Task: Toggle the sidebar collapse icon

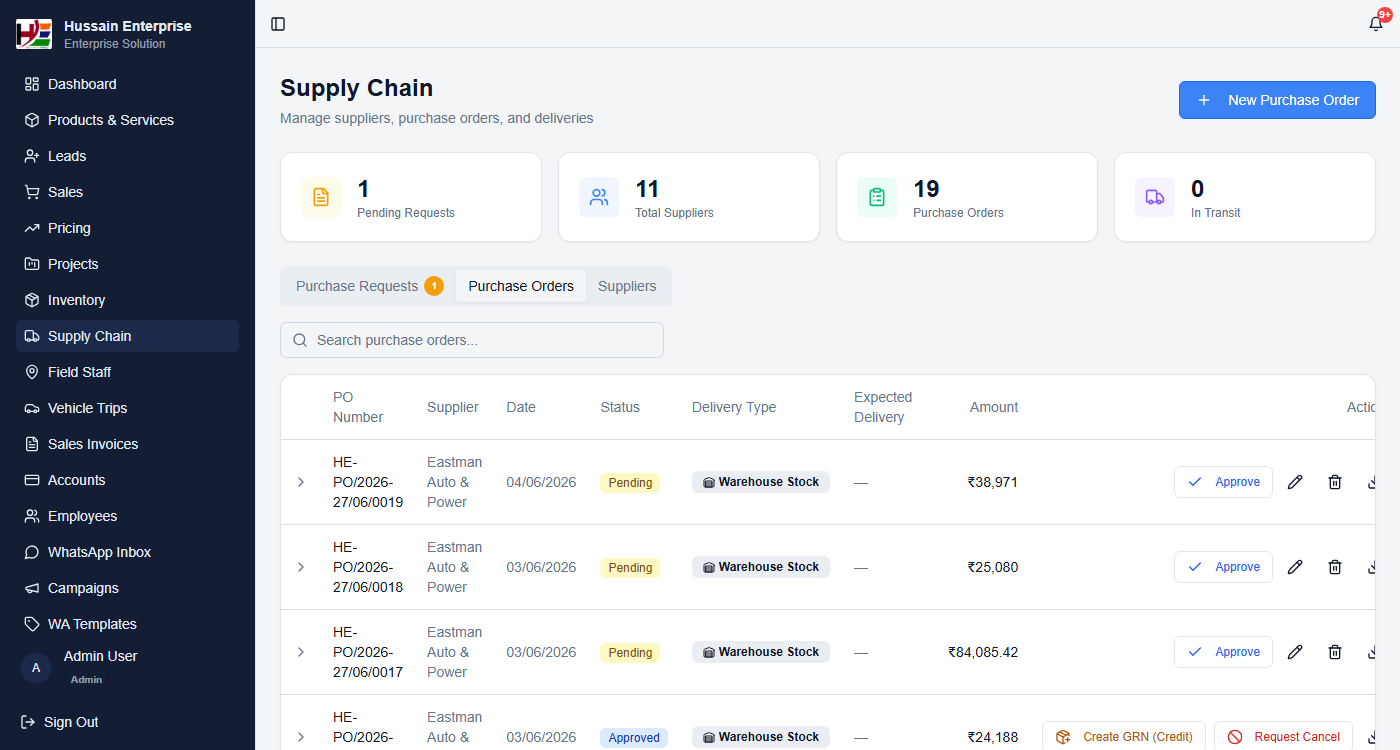Action: click(278, 24)
